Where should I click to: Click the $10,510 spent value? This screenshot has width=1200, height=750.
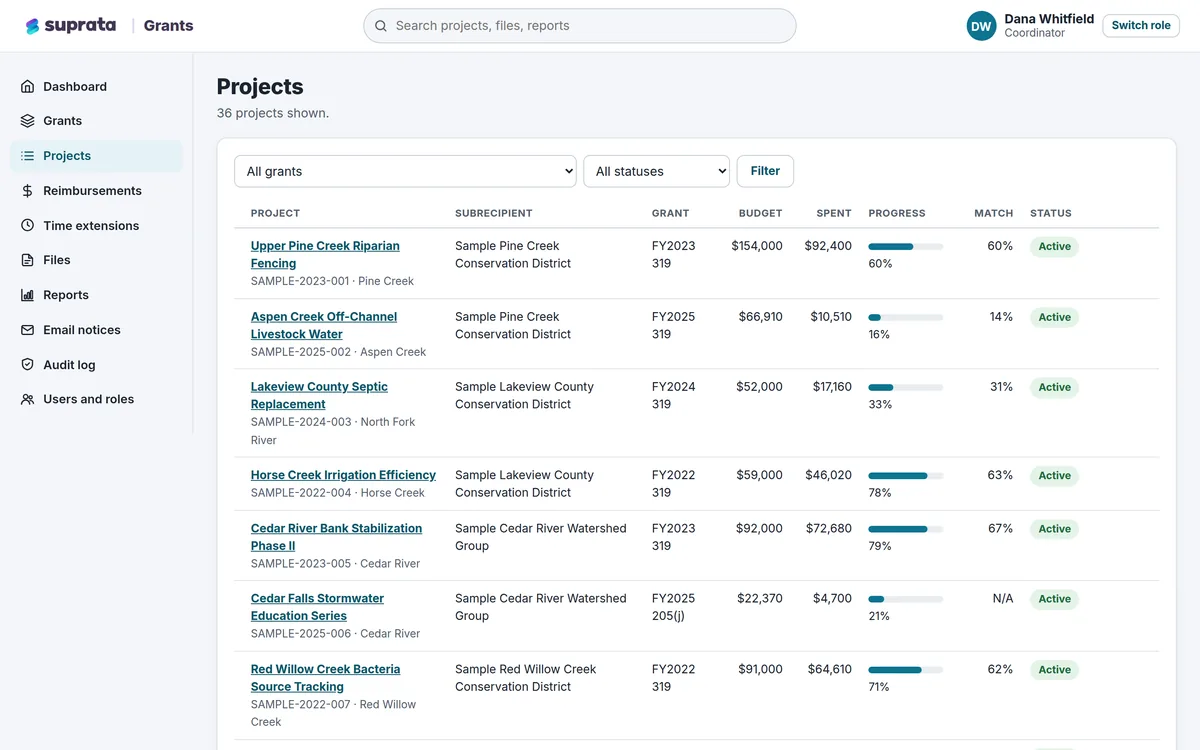point(831,317)
